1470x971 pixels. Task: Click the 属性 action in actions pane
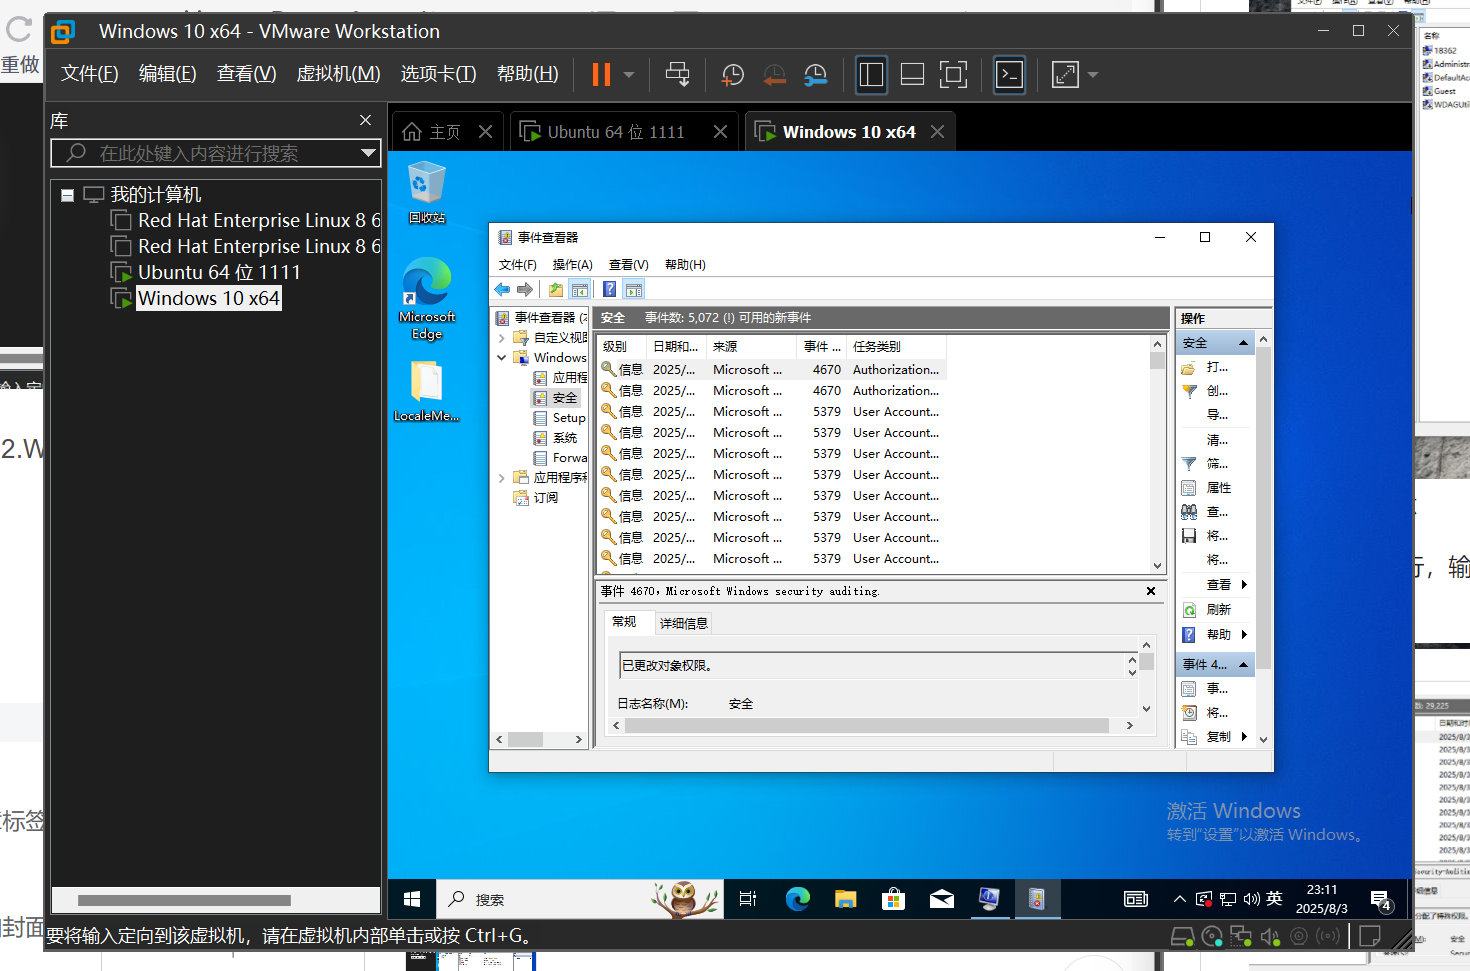pos(1219,488)
